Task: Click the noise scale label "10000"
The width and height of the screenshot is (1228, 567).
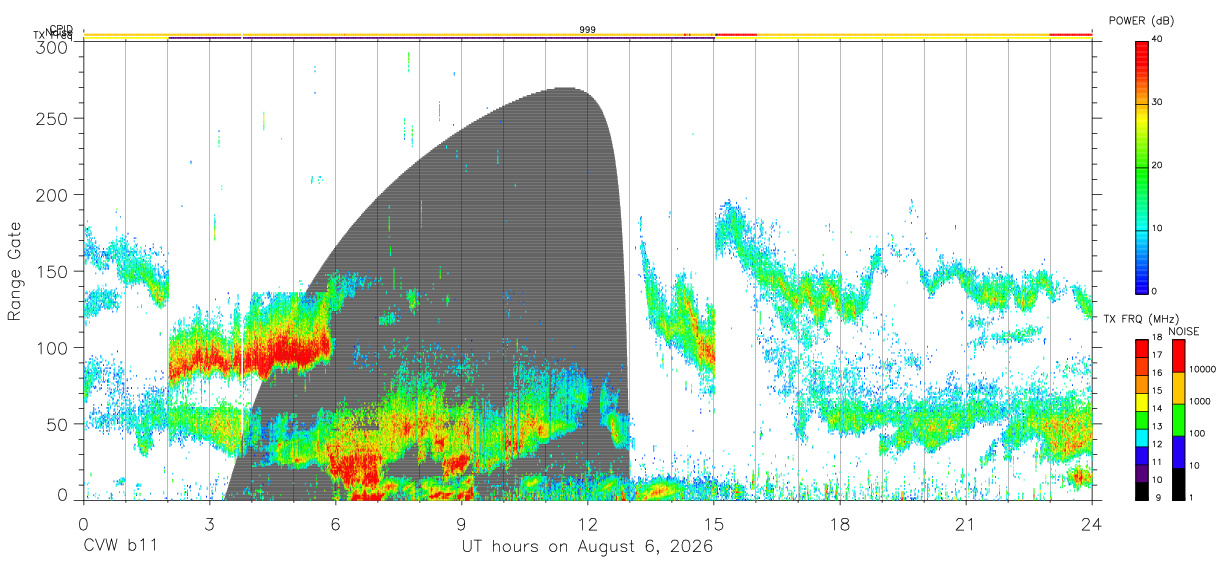Action: (x=1203, y=369)
